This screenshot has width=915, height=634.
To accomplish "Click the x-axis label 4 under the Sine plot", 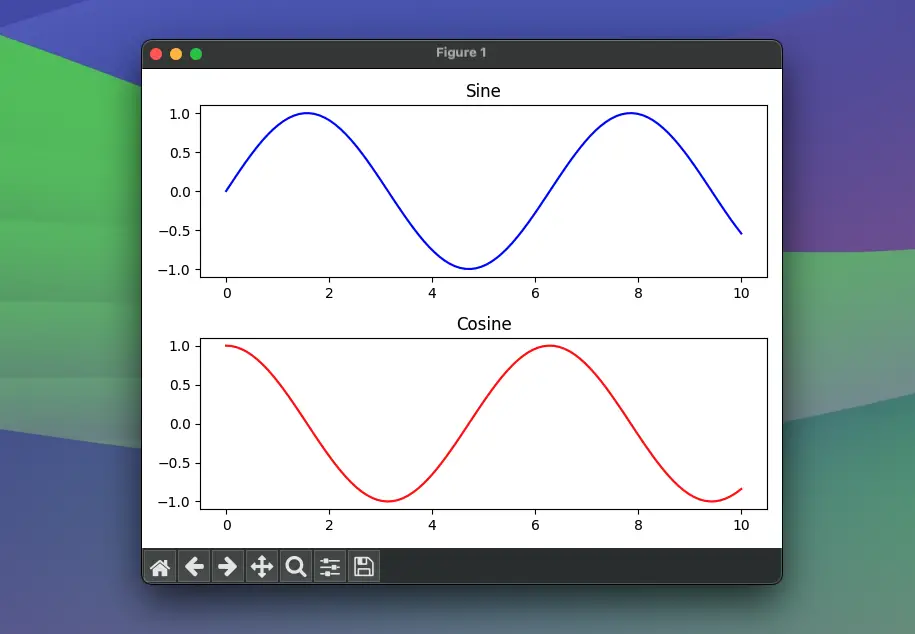I will click(x=432, y=293).
